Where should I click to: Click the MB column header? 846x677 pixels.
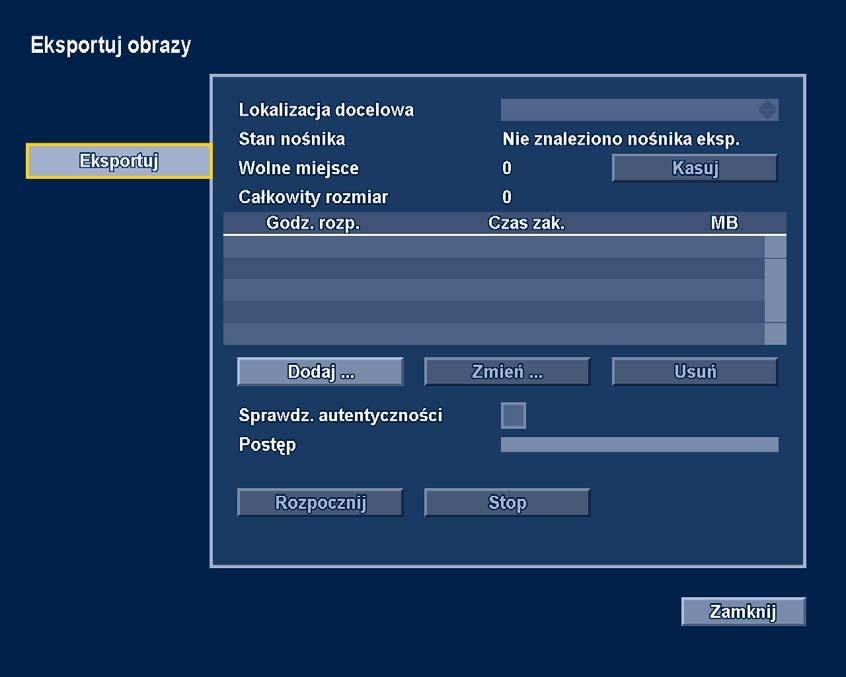pos(724,223)
